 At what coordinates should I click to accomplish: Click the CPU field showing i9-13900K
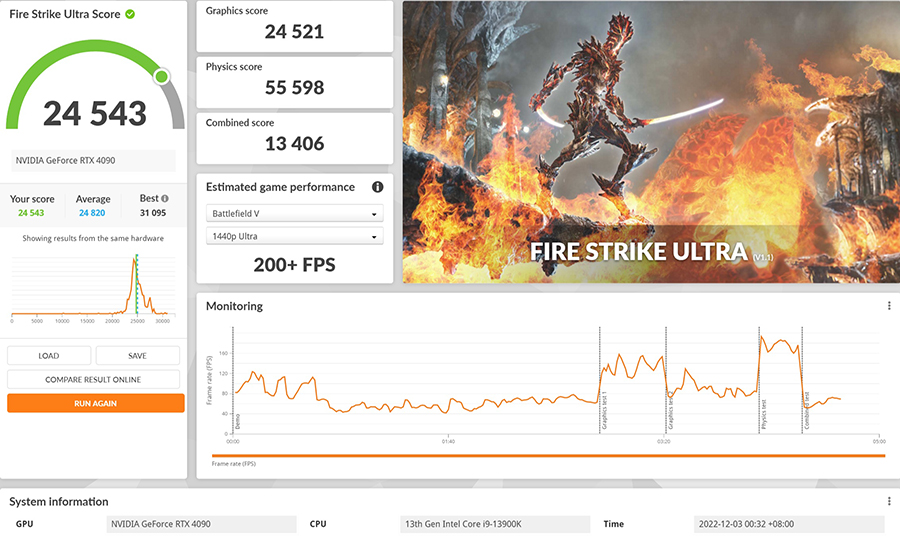point(495,524)
